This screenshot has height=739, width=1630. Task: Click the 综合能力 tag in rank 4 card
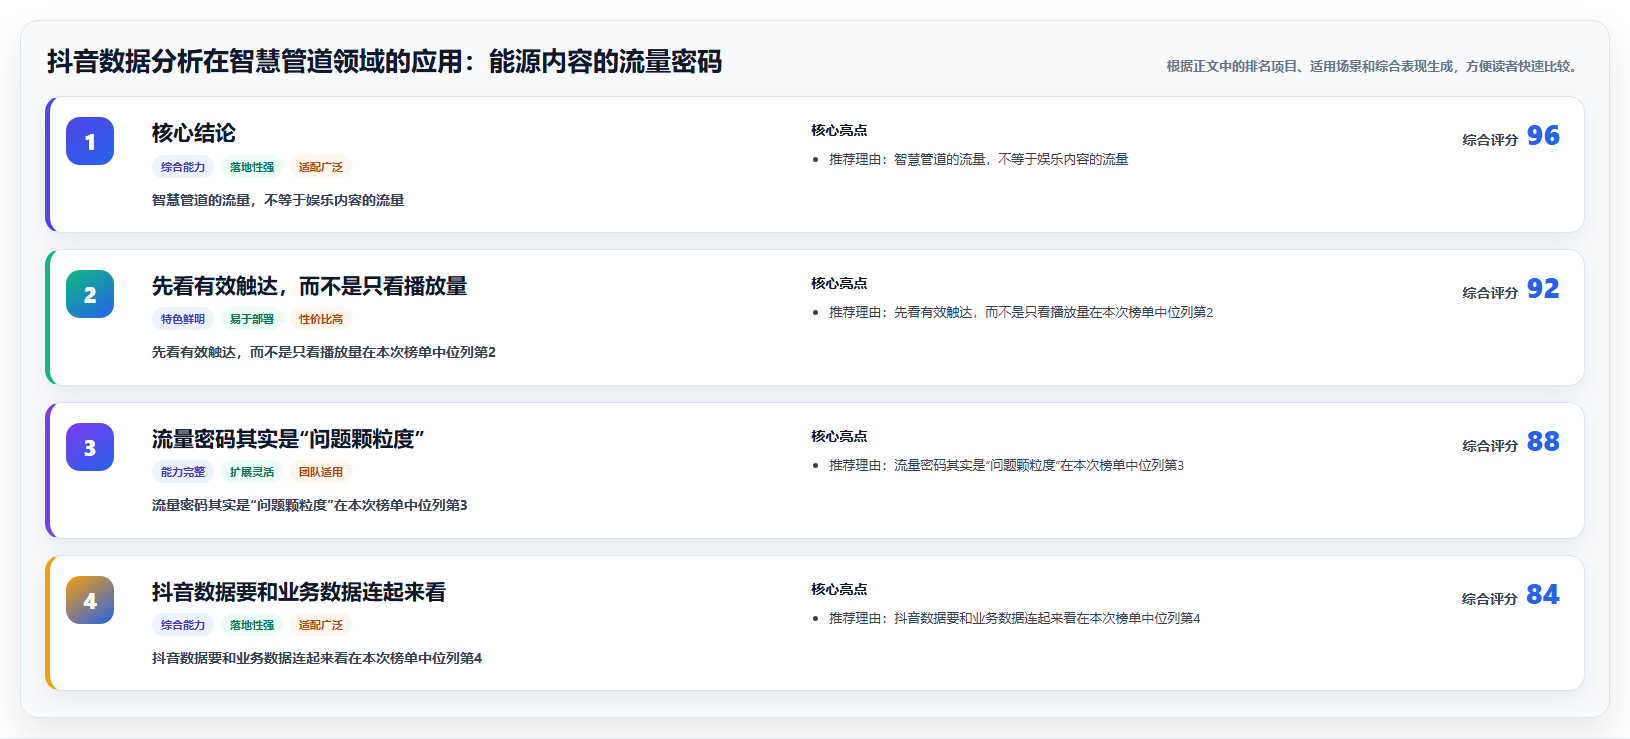183,625
